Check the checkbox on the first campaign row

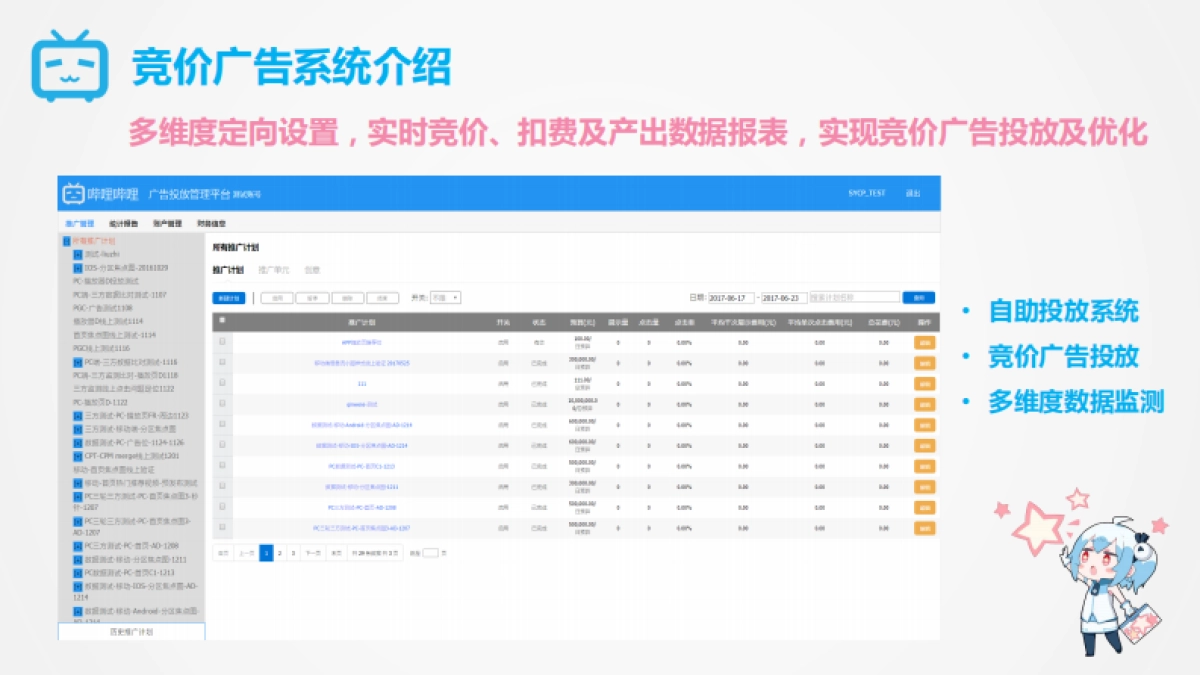tap(219, 339)
